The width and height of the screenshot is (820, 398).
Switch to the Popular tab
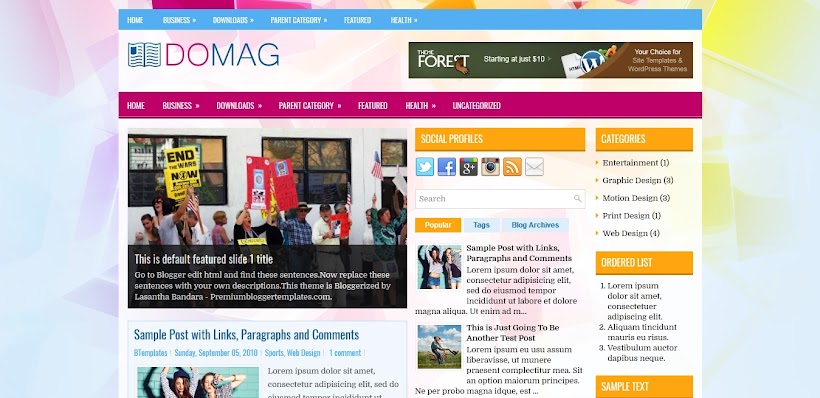click(x=438, y=225)
